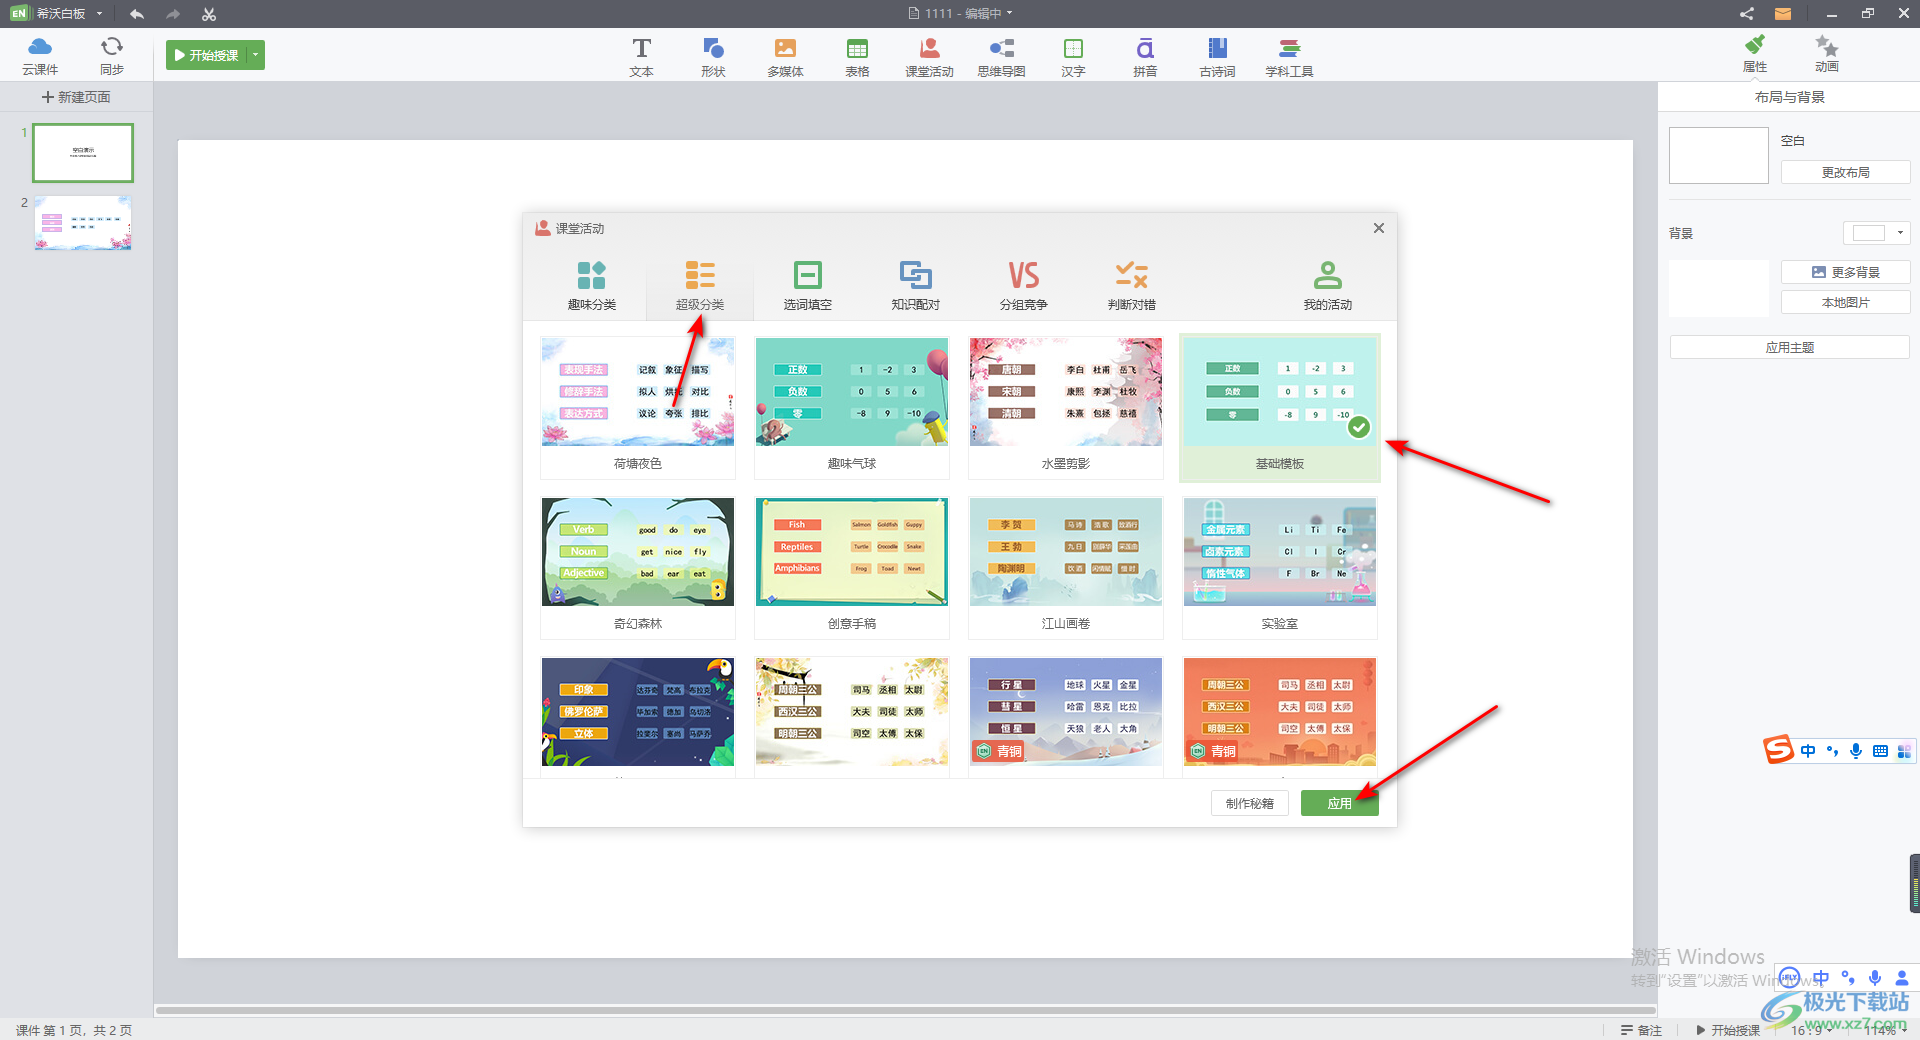This screenshot has width=1920, height=1040.
Task: Switch to 超级分类 activity type
Action: [700, 285]
